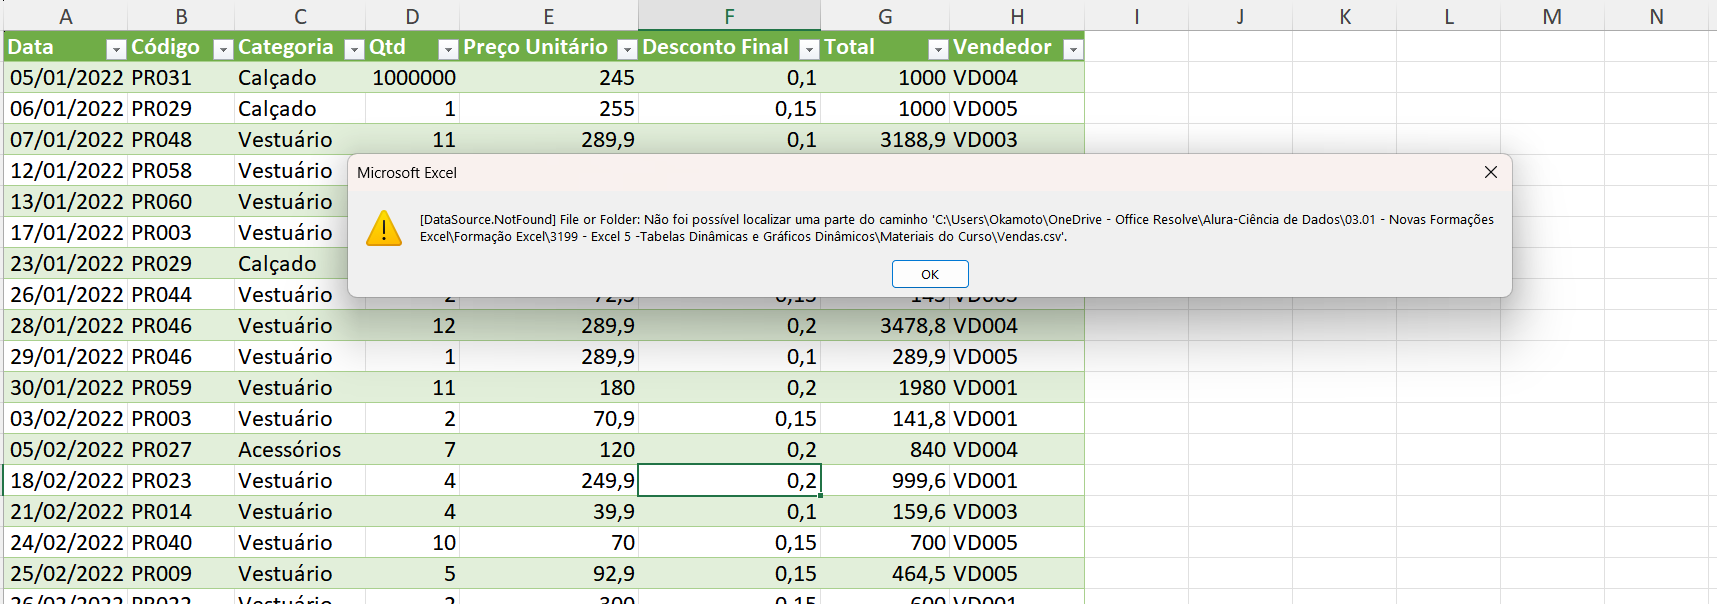The height and width of the screenshot is (604, 1717).
Task: Click unit price 245 in first row
Action: [x=549, y=78]
